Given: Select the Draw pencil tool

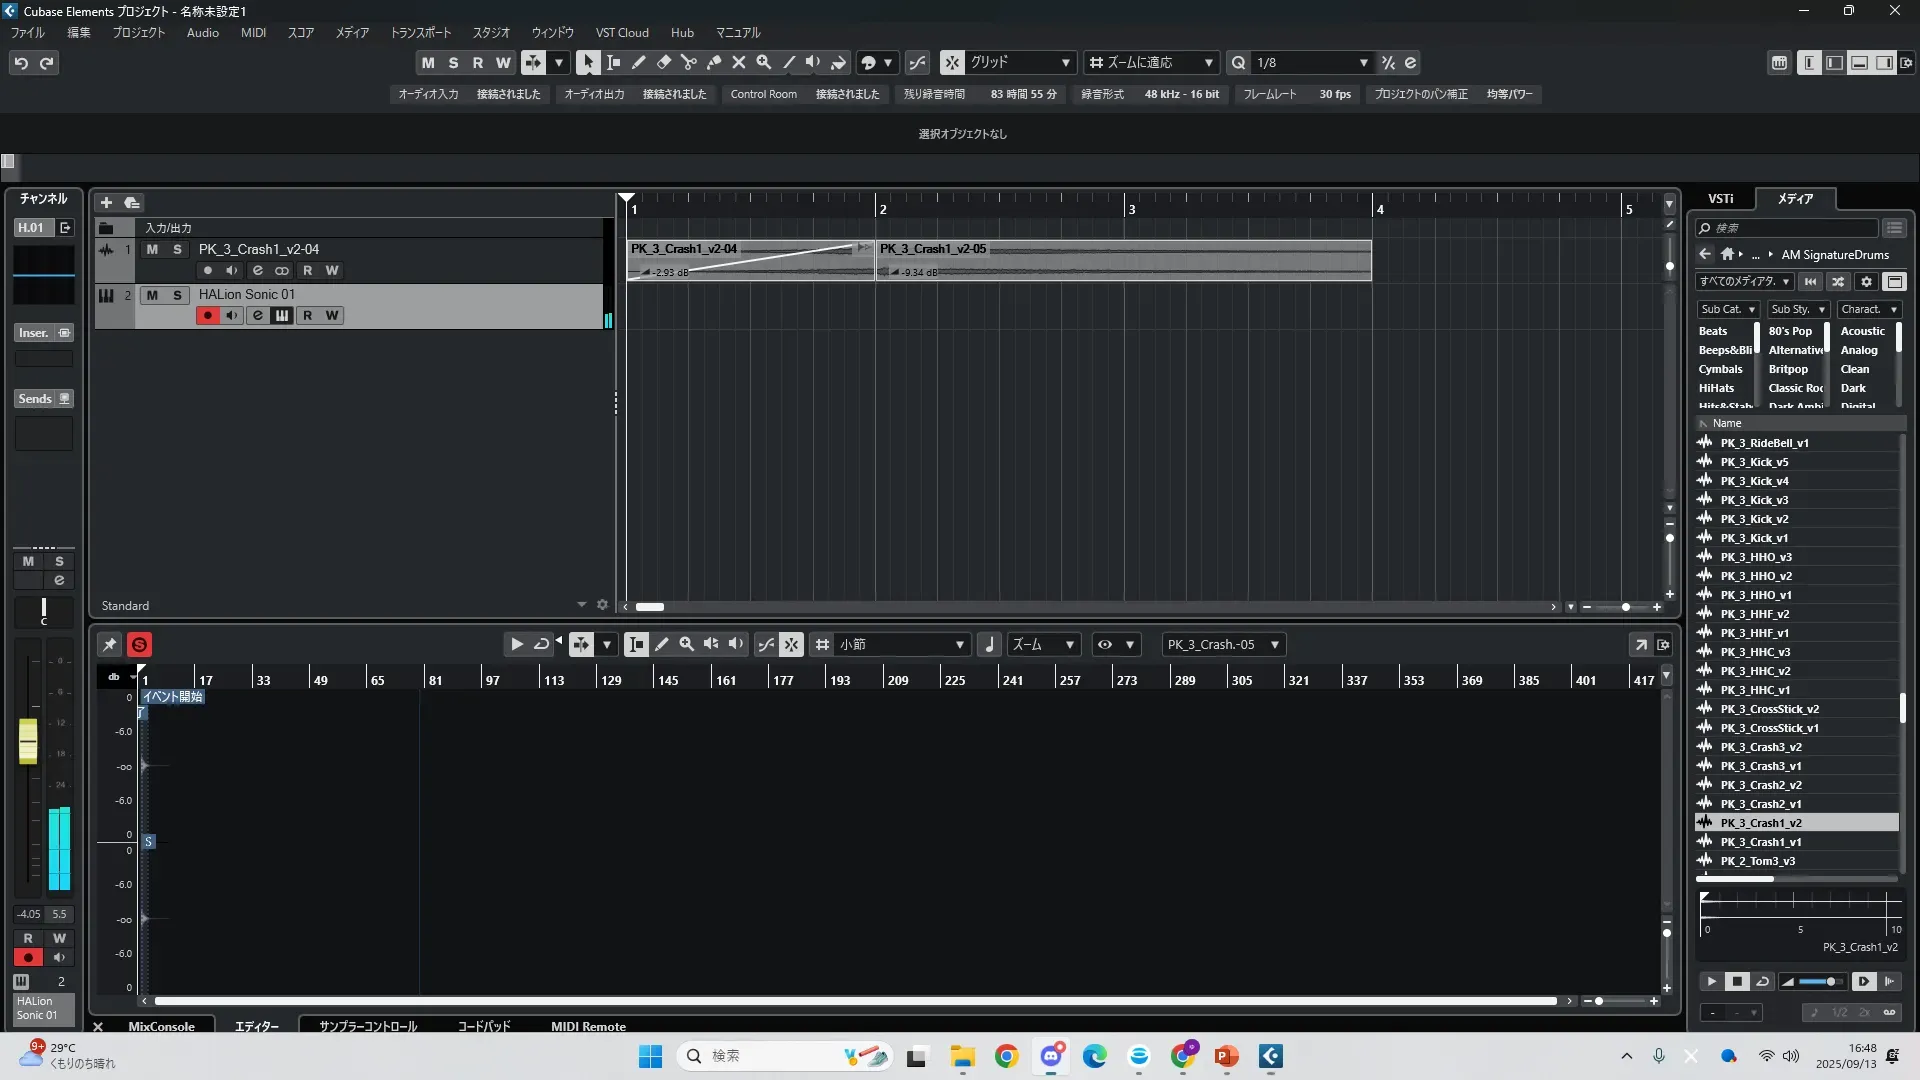Looking at the screenshot, I should pos(638,62).
